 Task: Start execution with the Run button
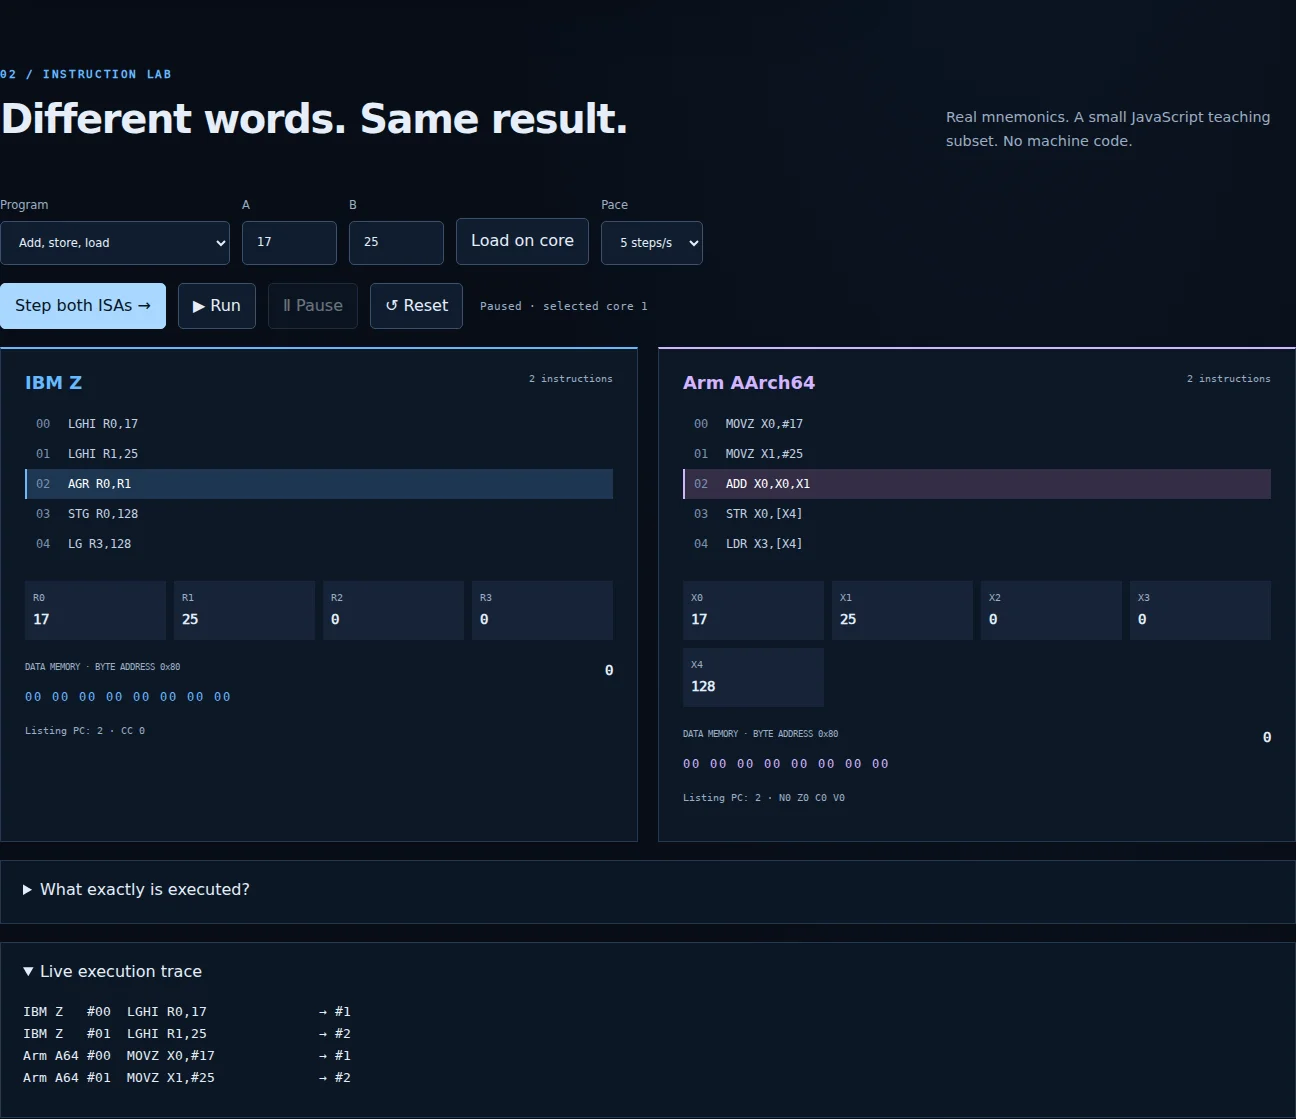pos(217,306)
